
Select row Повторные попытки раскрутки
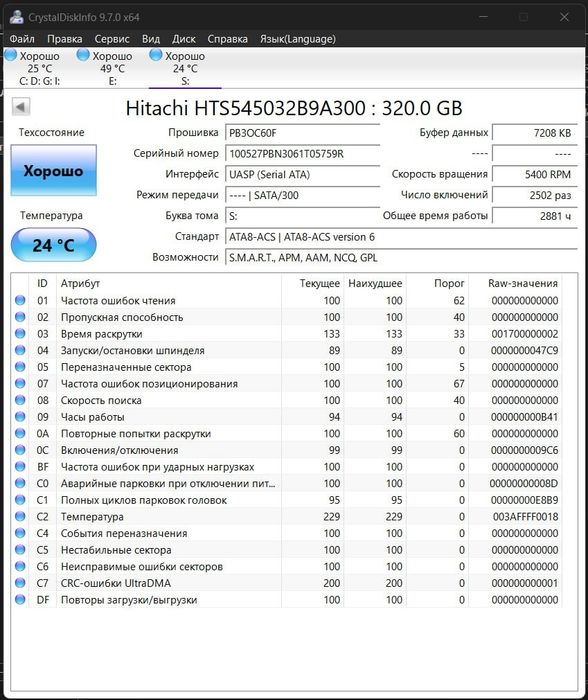[287, 433]
